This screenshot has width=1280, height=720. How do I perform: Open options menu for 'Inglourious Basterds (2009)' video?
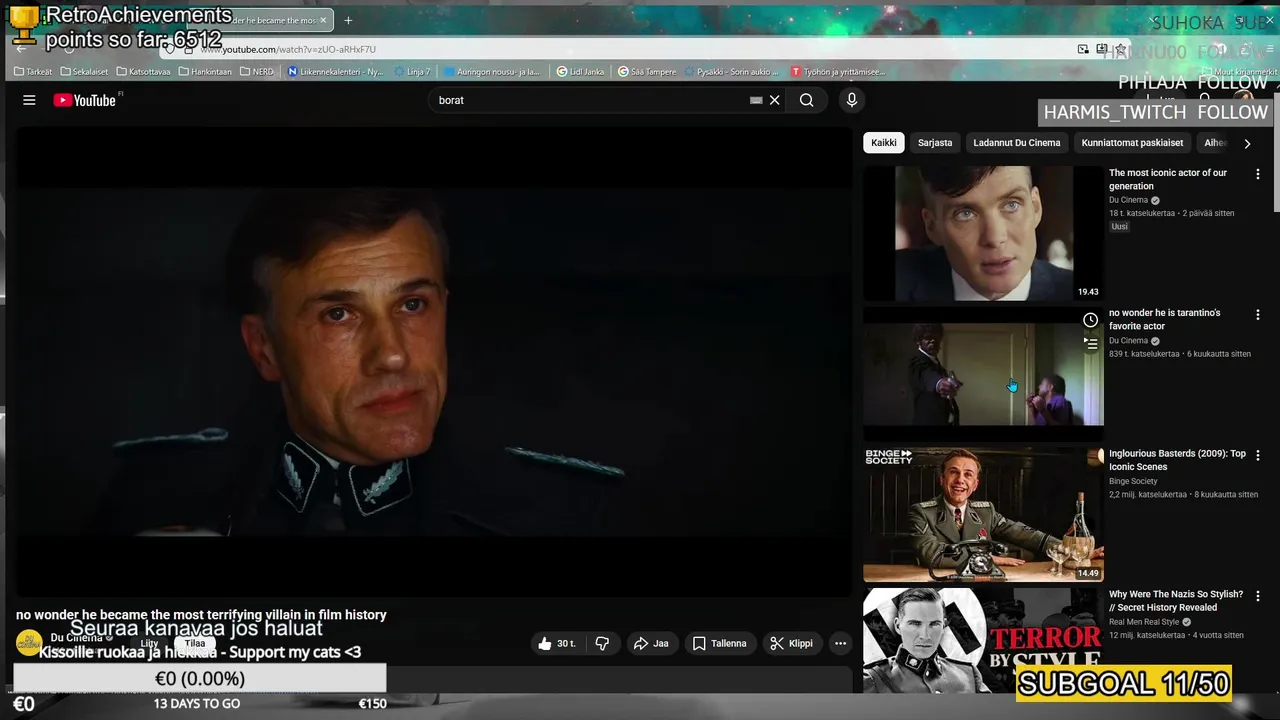(1257, 455)
